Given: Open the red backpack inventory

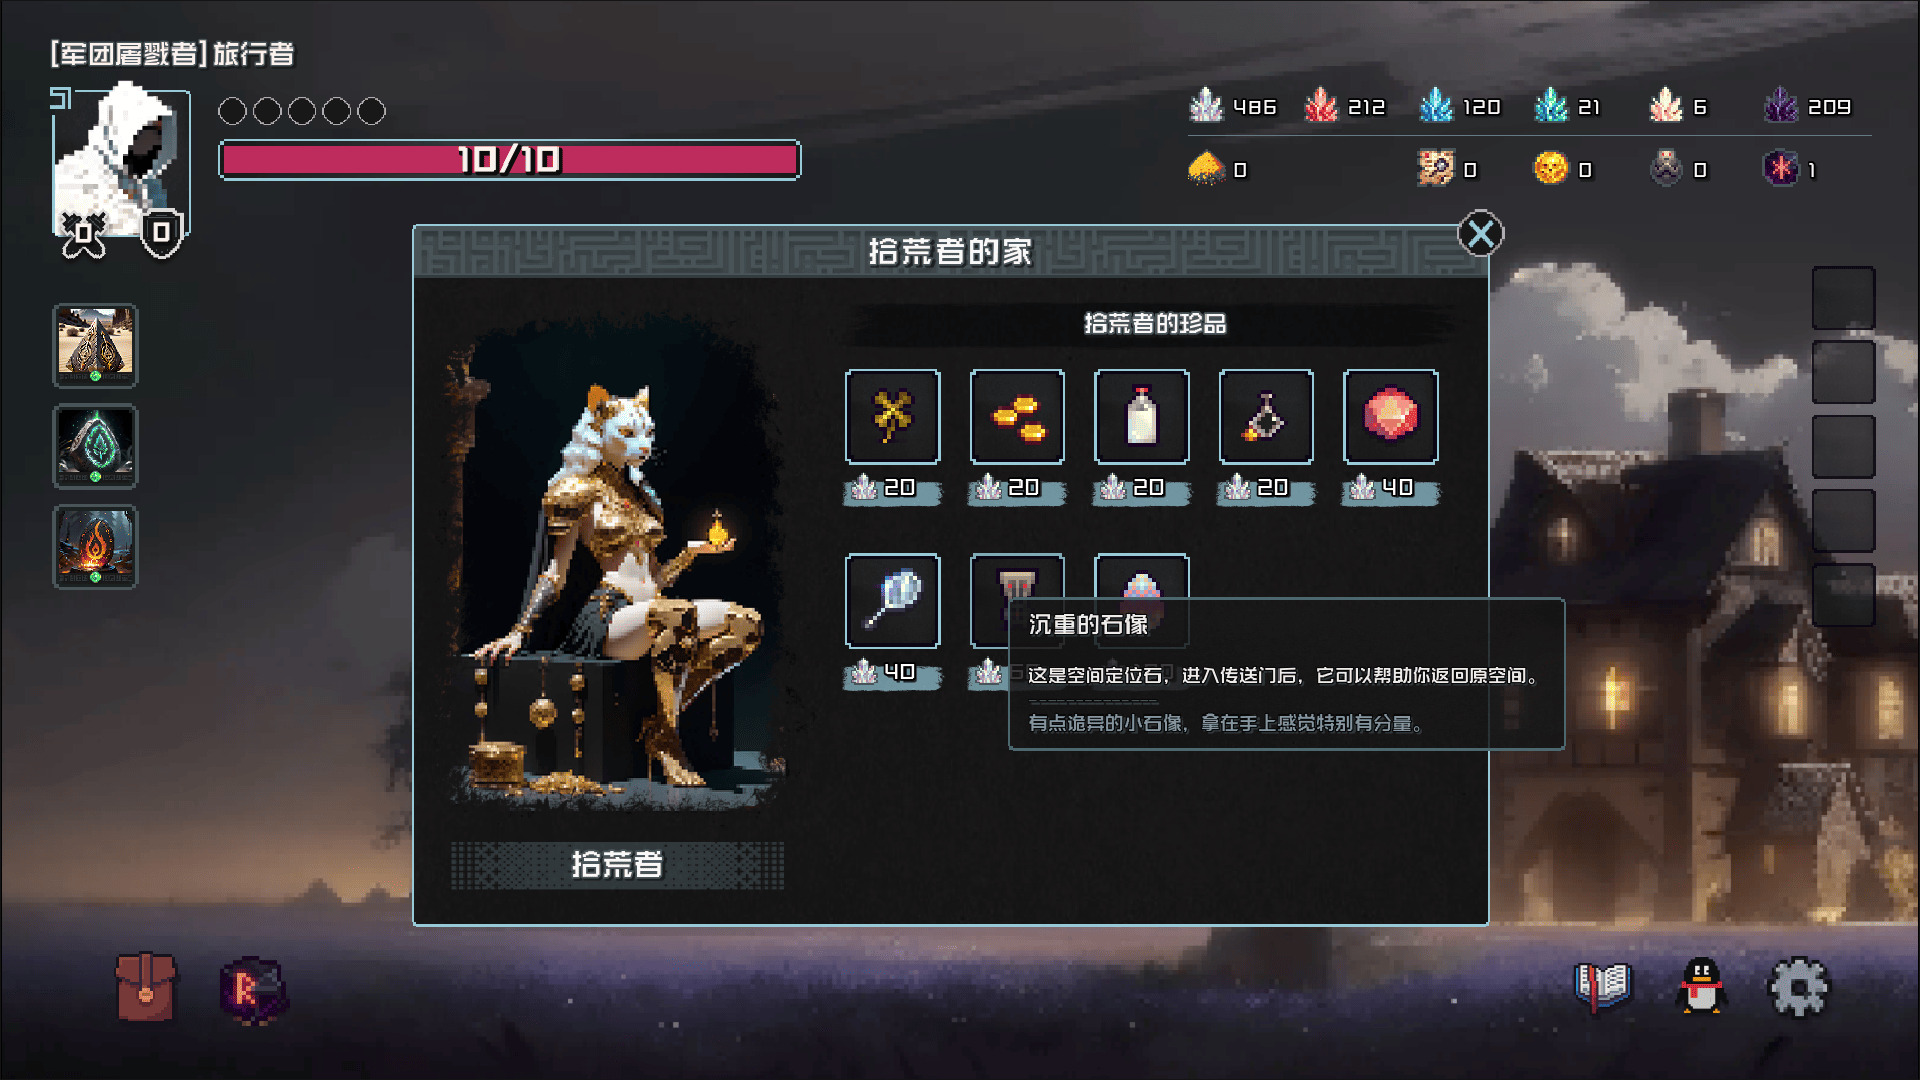Looking at the screenshot, I should click(146, 987).
